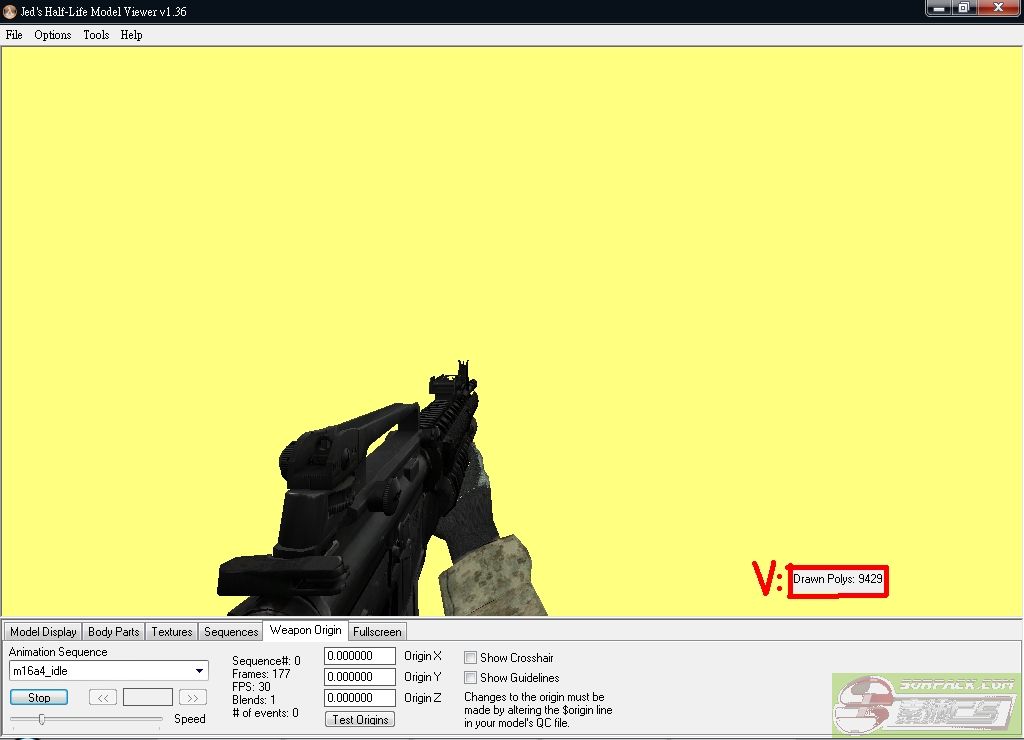Viewport: 1024px width, 740px height.
Task: Click the frame number field
Action: coord(148,698)
